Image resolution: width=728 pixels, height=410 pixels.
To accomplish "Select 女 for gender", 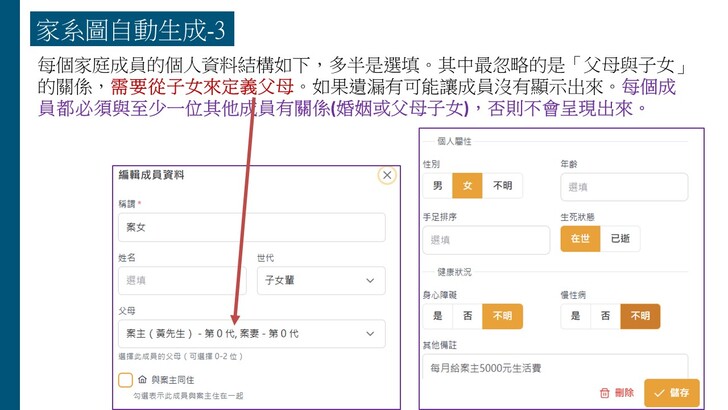I will pyautogui.click(x=466, y=186).
